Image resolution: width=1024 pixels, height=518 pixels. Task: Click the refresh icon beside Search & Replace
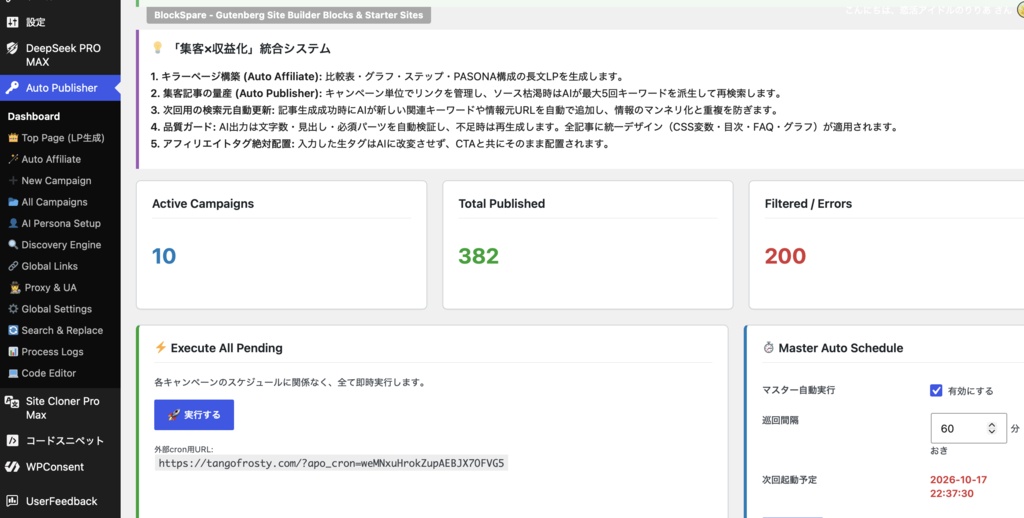pos(13,331)
